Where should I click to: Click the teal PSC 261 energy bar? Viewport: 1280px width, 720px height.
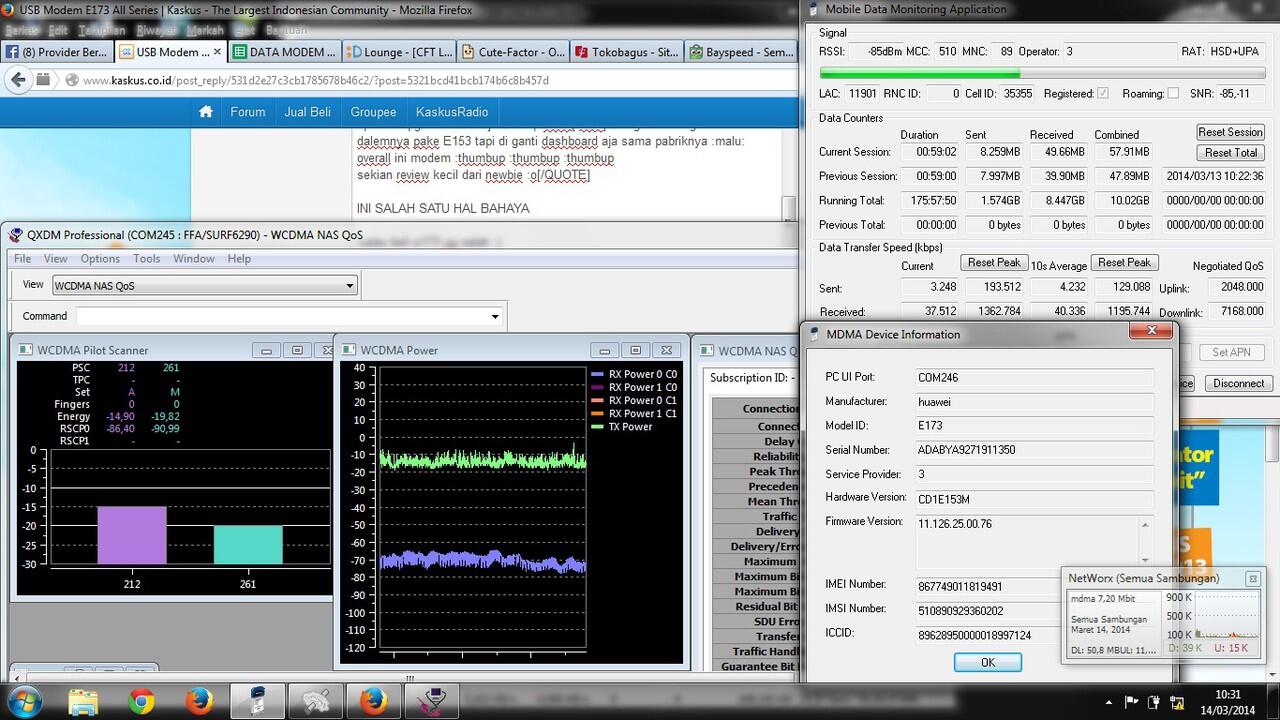248,544
